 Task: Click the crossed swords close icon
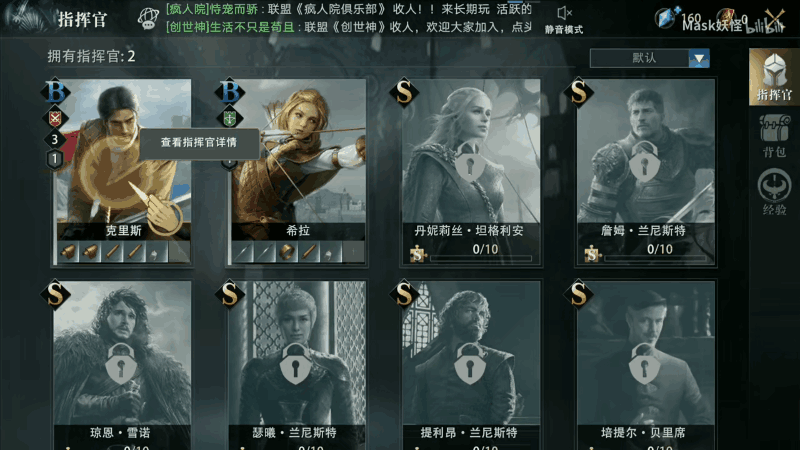[x=776, y=20]
